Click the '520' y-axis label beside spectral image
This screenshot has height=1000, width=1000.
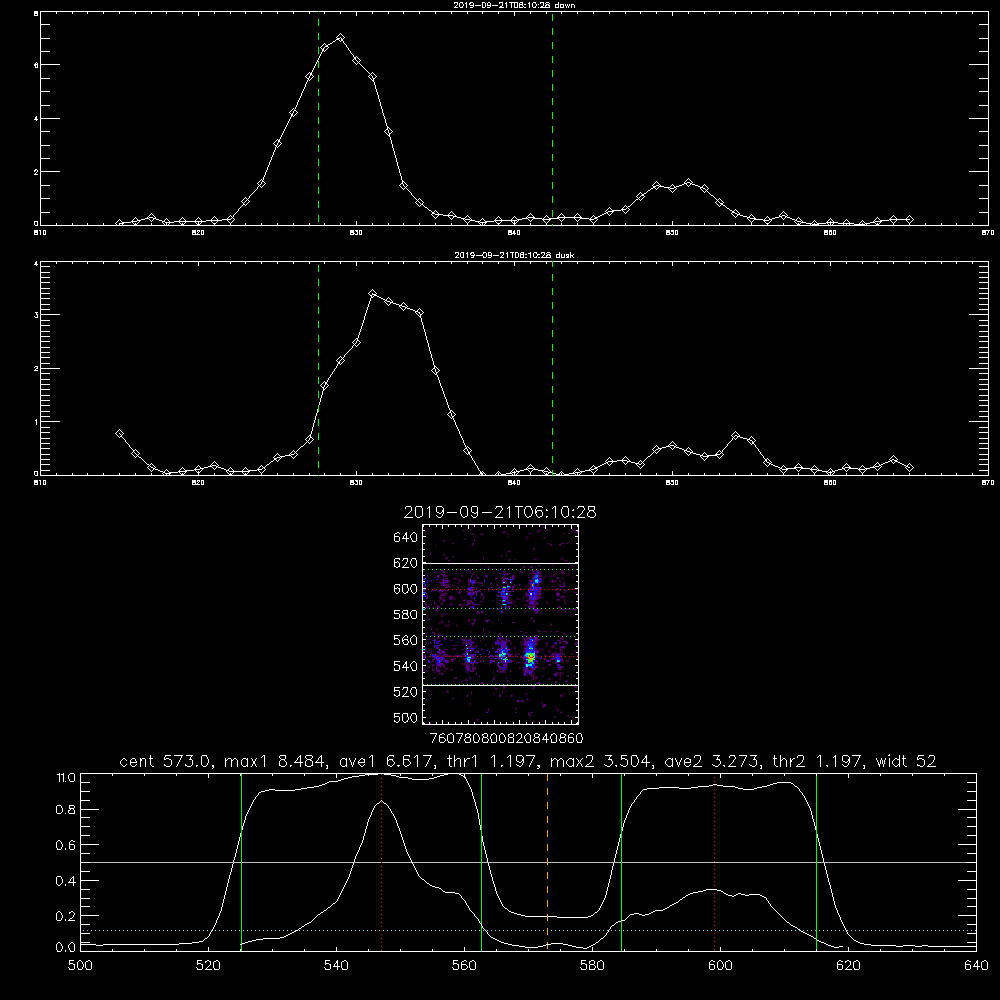point(406,692)
